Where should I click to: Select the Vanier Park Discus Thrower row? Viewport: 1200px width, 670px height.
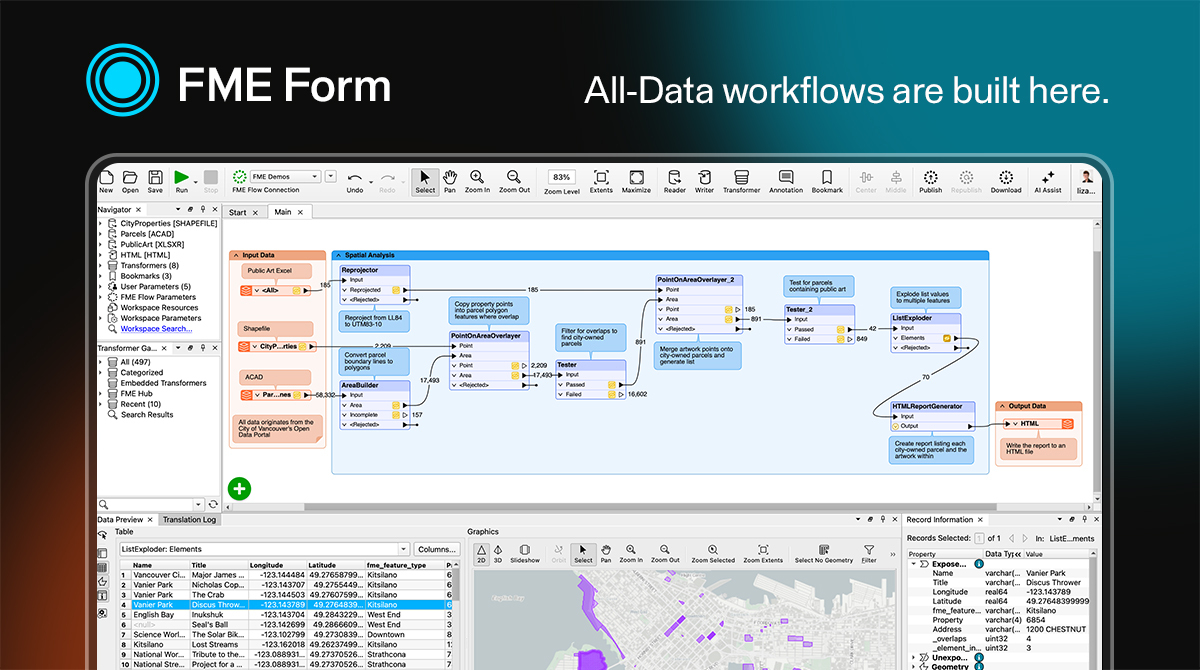pos(286,604)
